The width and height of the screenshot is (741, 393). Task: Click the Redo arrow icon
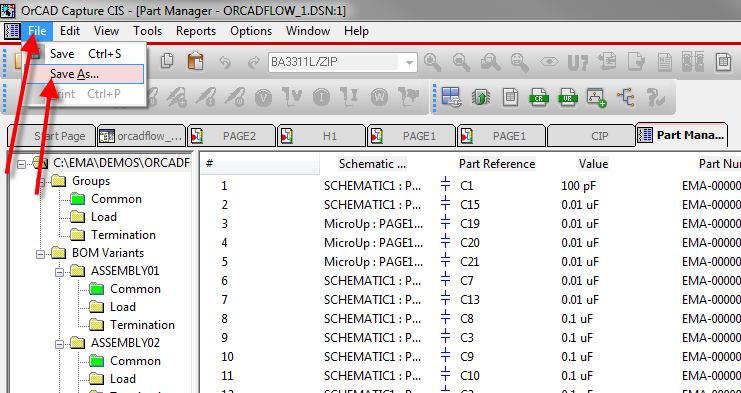click(x=254, y=62)
